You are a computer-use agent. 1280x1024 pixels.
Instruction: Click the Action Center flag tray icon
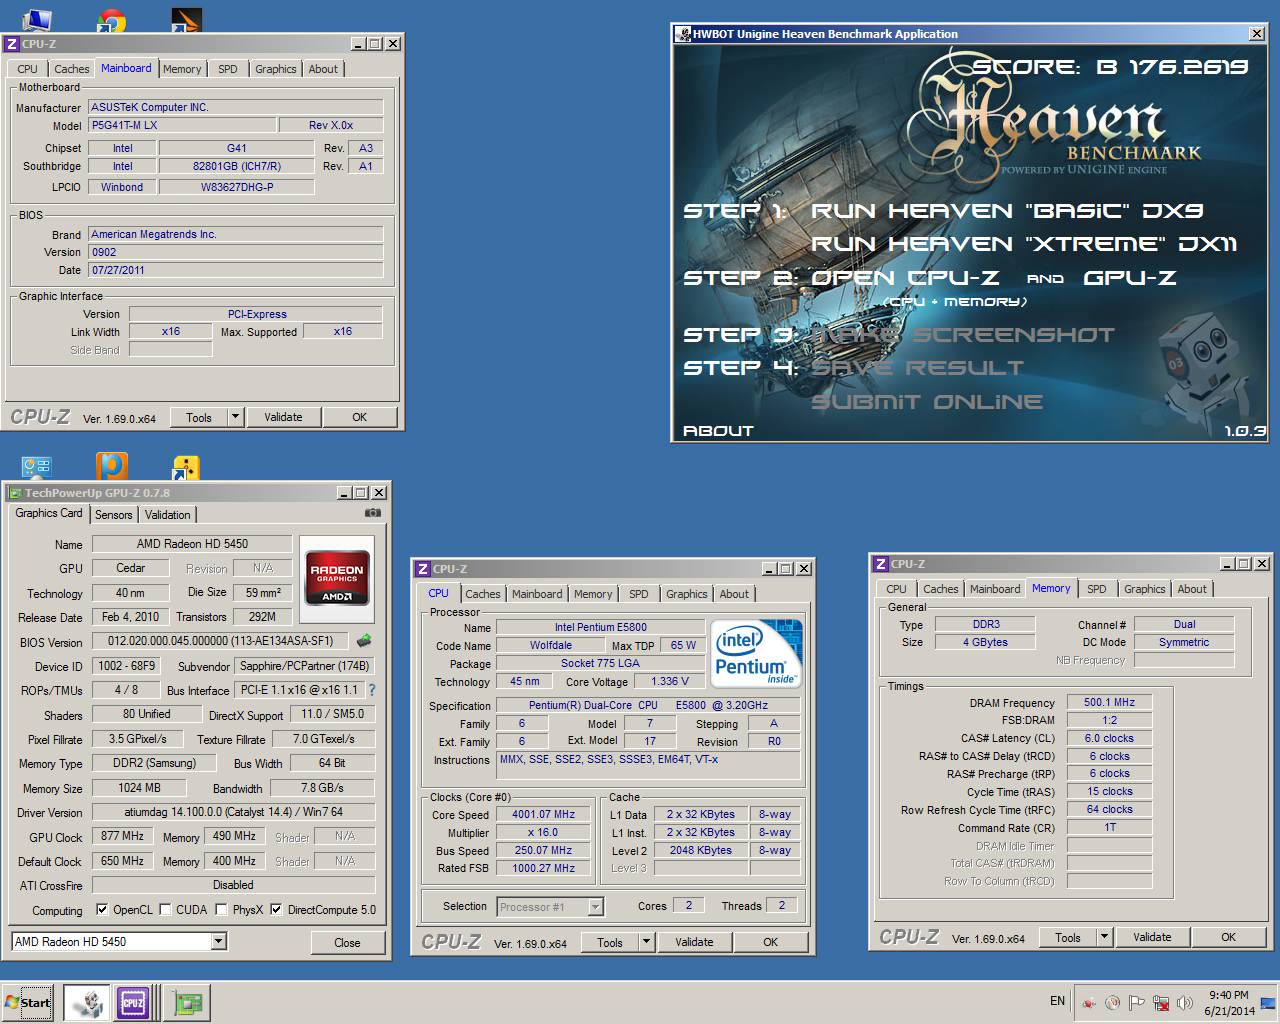click(1136, 1002)
